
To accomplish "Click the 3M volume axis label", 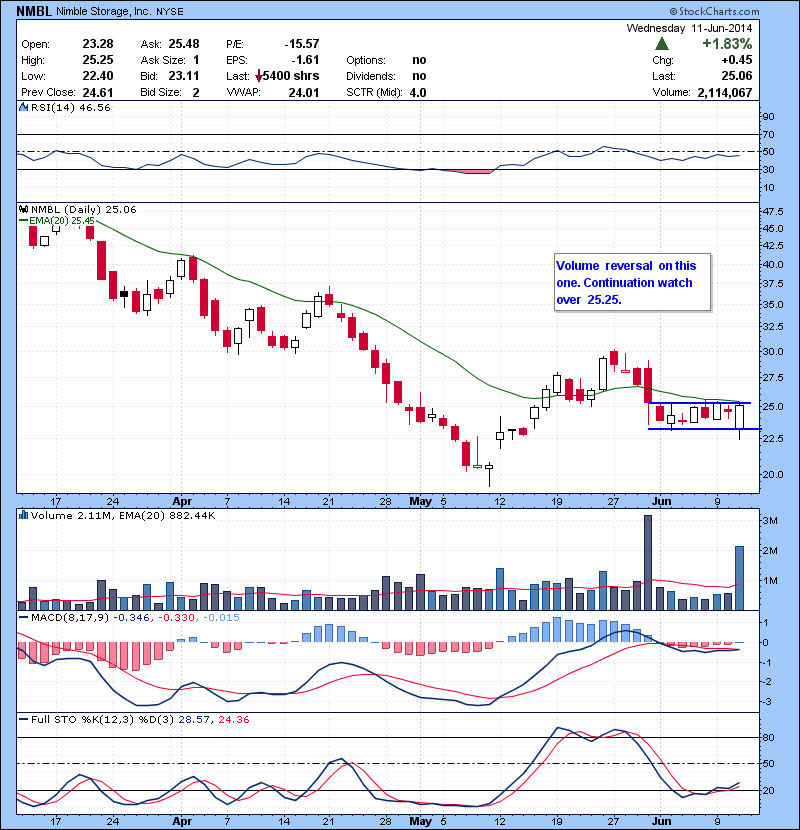I will tap(770, 521).
